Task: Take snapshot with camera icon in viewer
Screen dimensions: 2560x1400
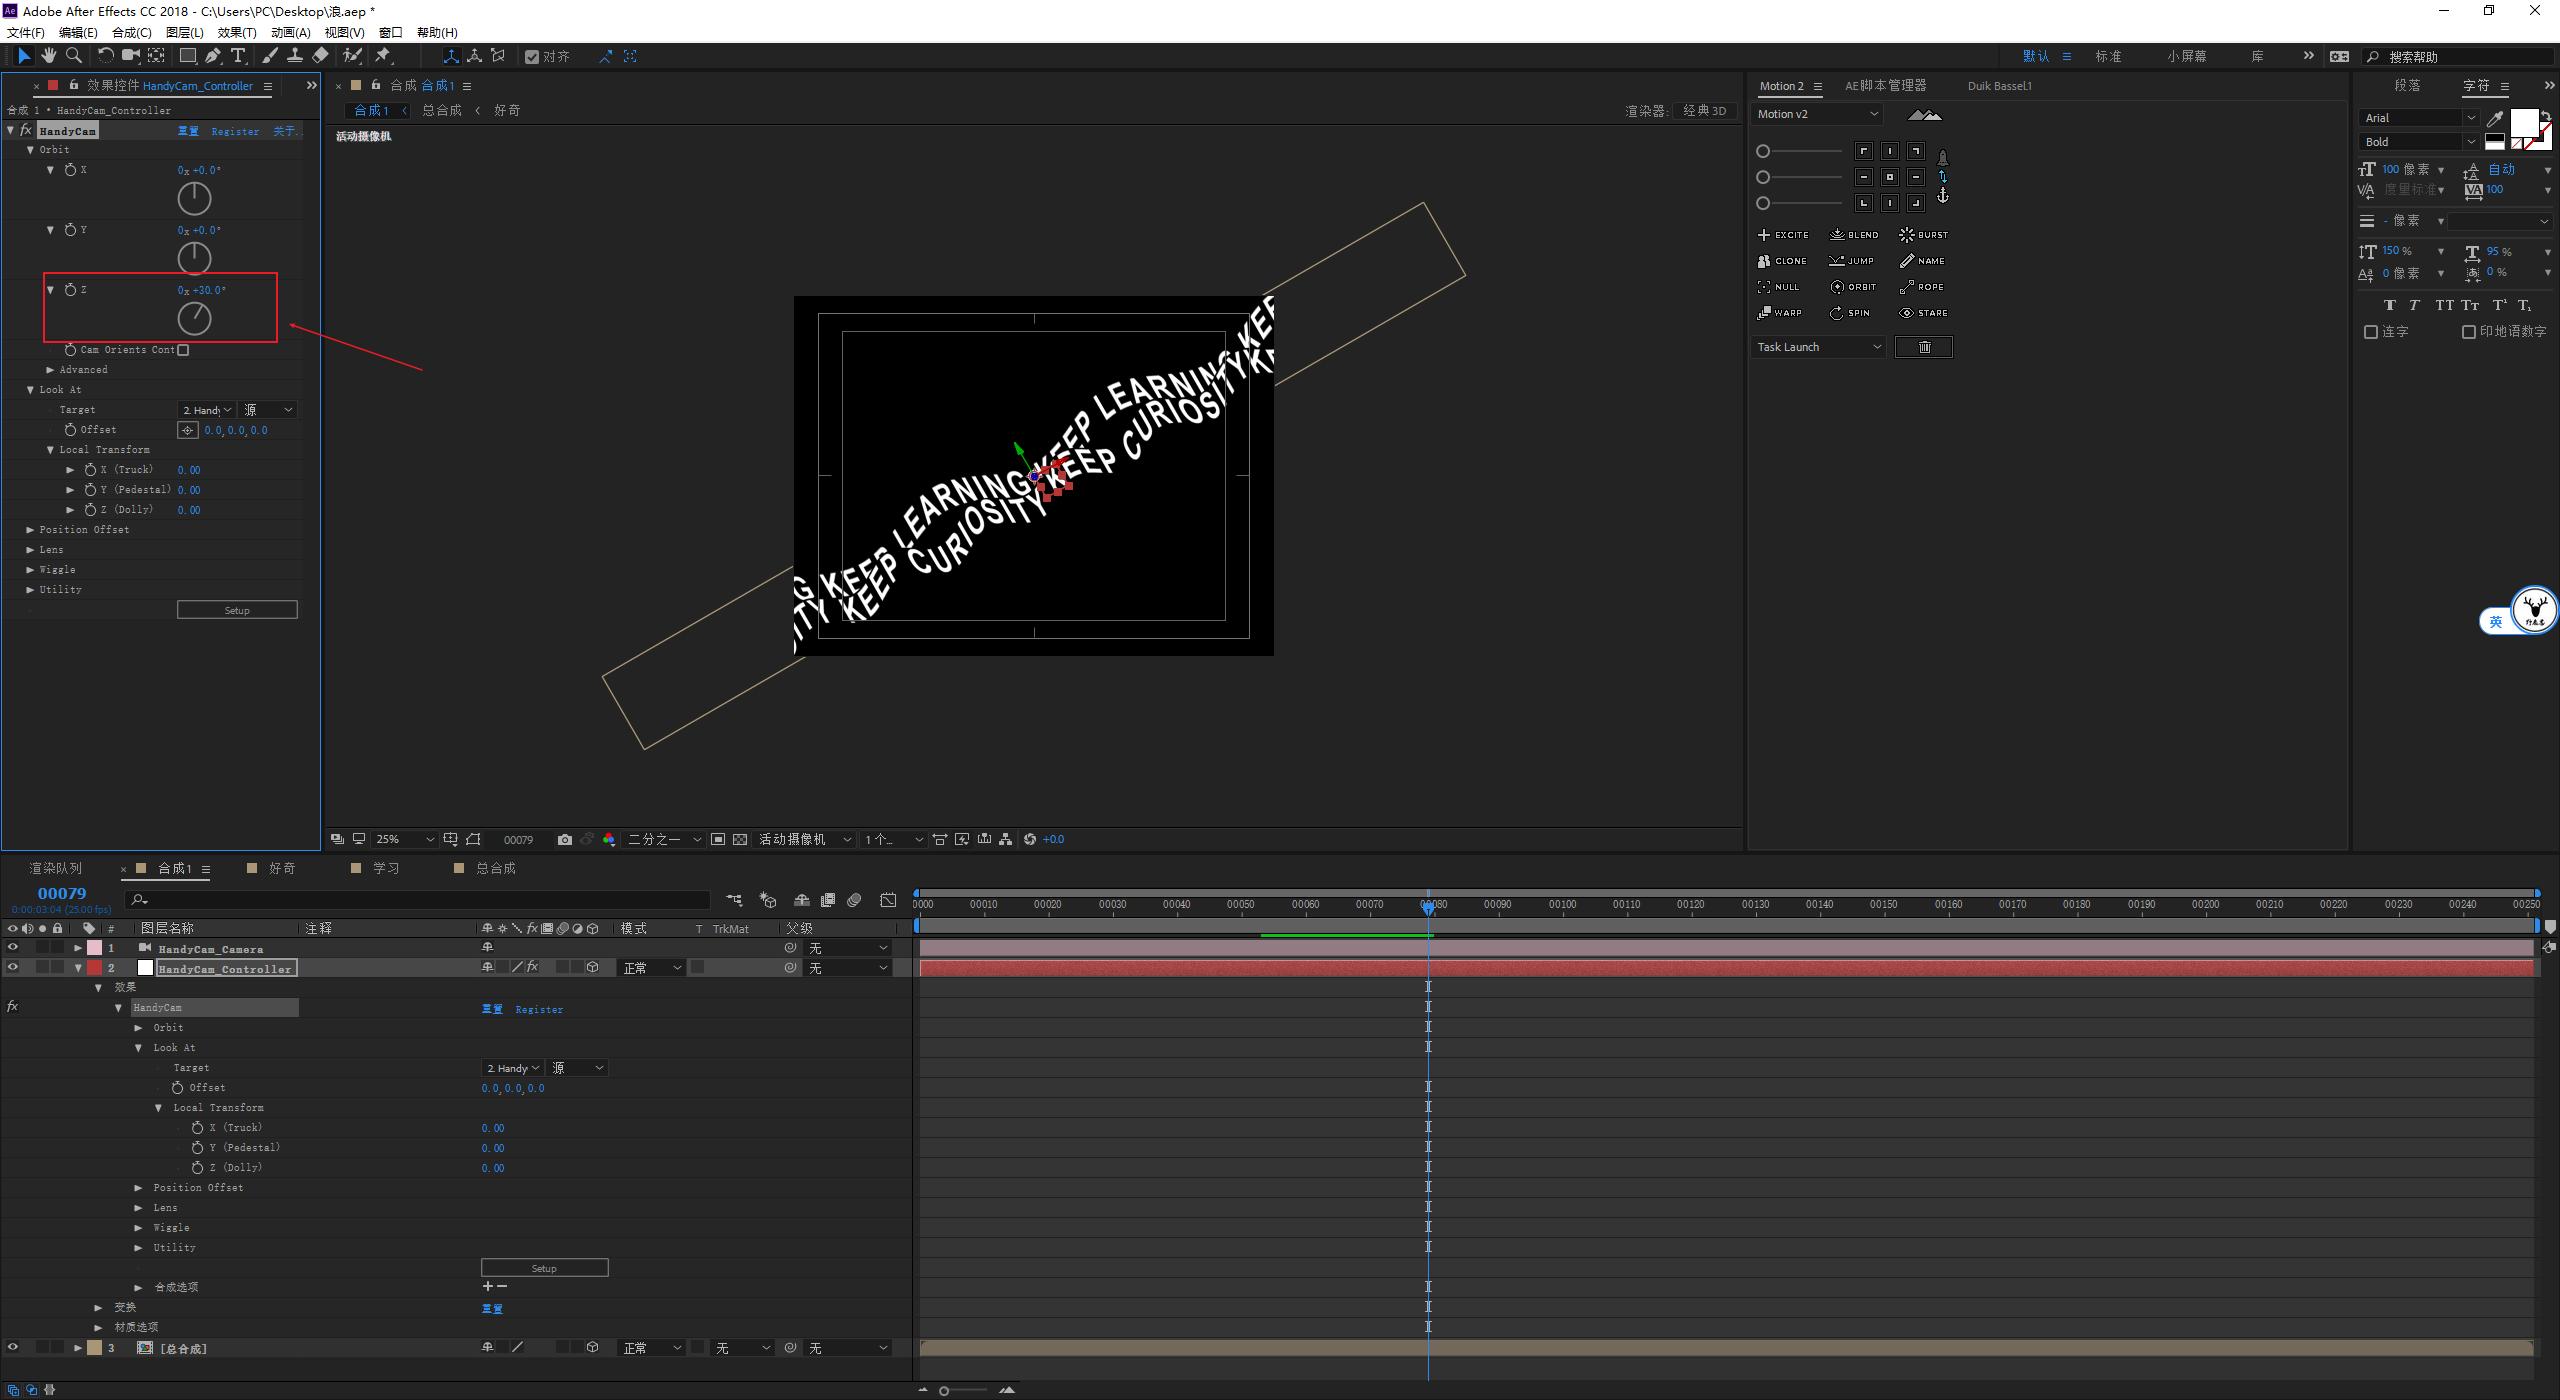Action: (565, 840)
